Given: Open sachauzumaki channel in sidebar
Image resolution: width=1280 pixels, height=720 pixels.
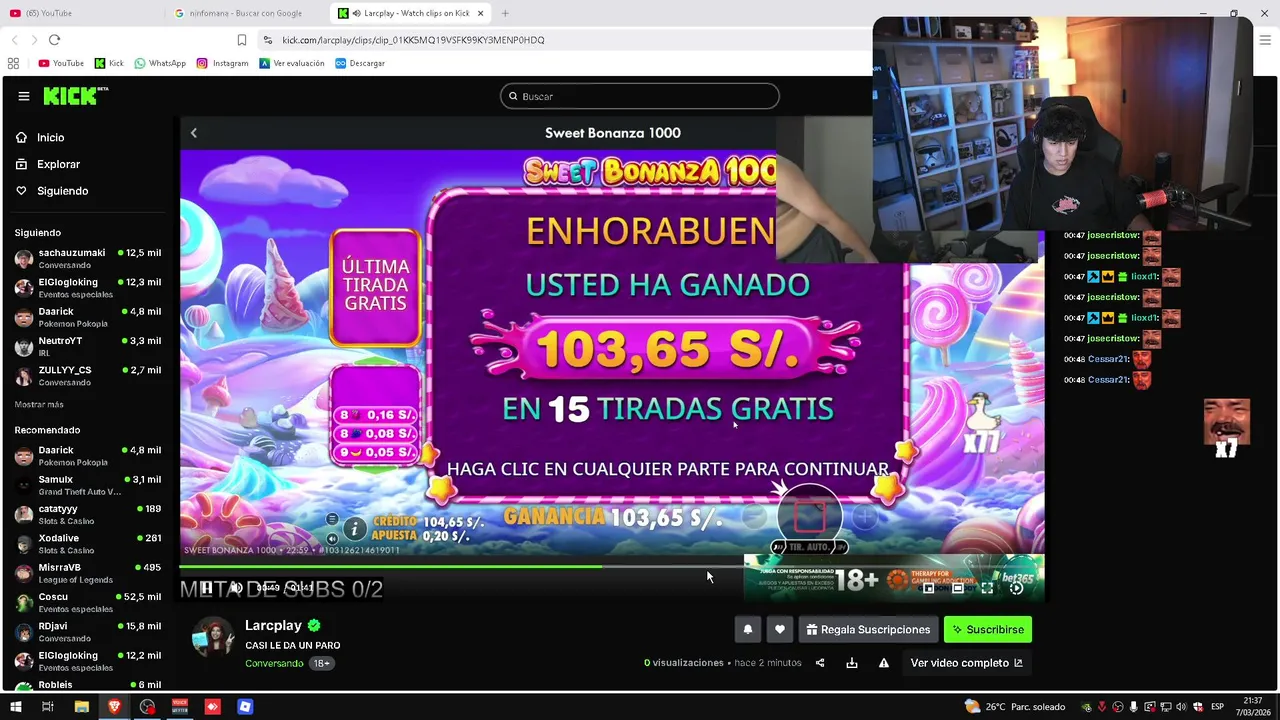Looking at the screenshot, I should tap(88, 258).
